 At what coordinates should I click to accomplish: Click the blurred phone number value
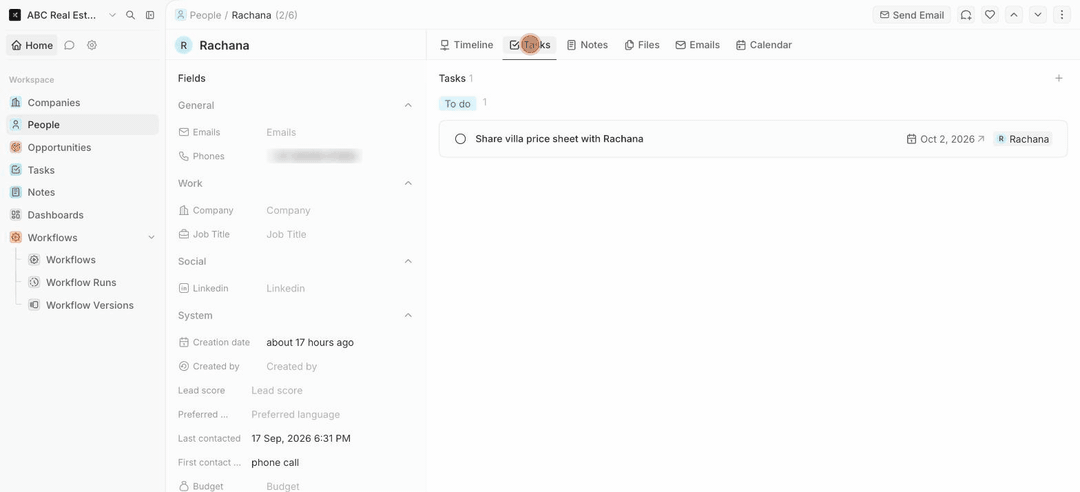click(314, 156)
